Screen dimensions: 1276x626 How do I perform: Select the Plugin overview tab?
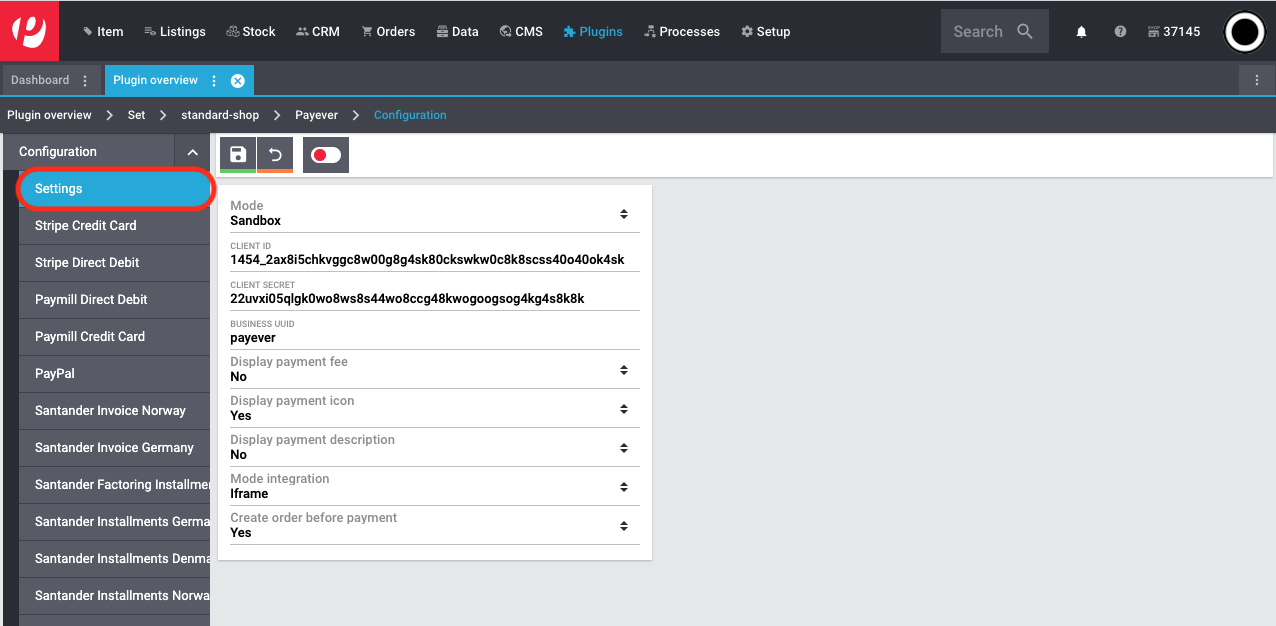[x=156, y=80]
